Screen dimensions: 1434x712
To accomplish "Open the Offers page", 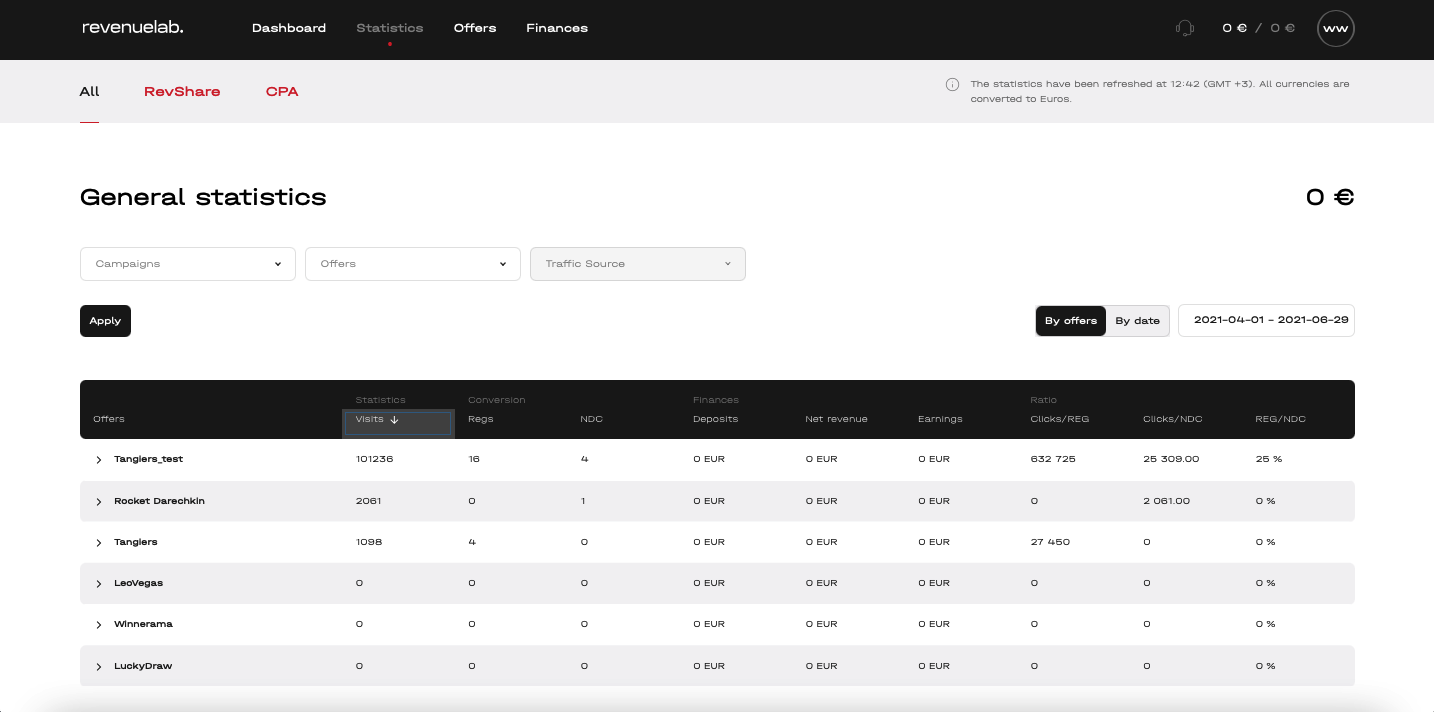I will [475, 28].
